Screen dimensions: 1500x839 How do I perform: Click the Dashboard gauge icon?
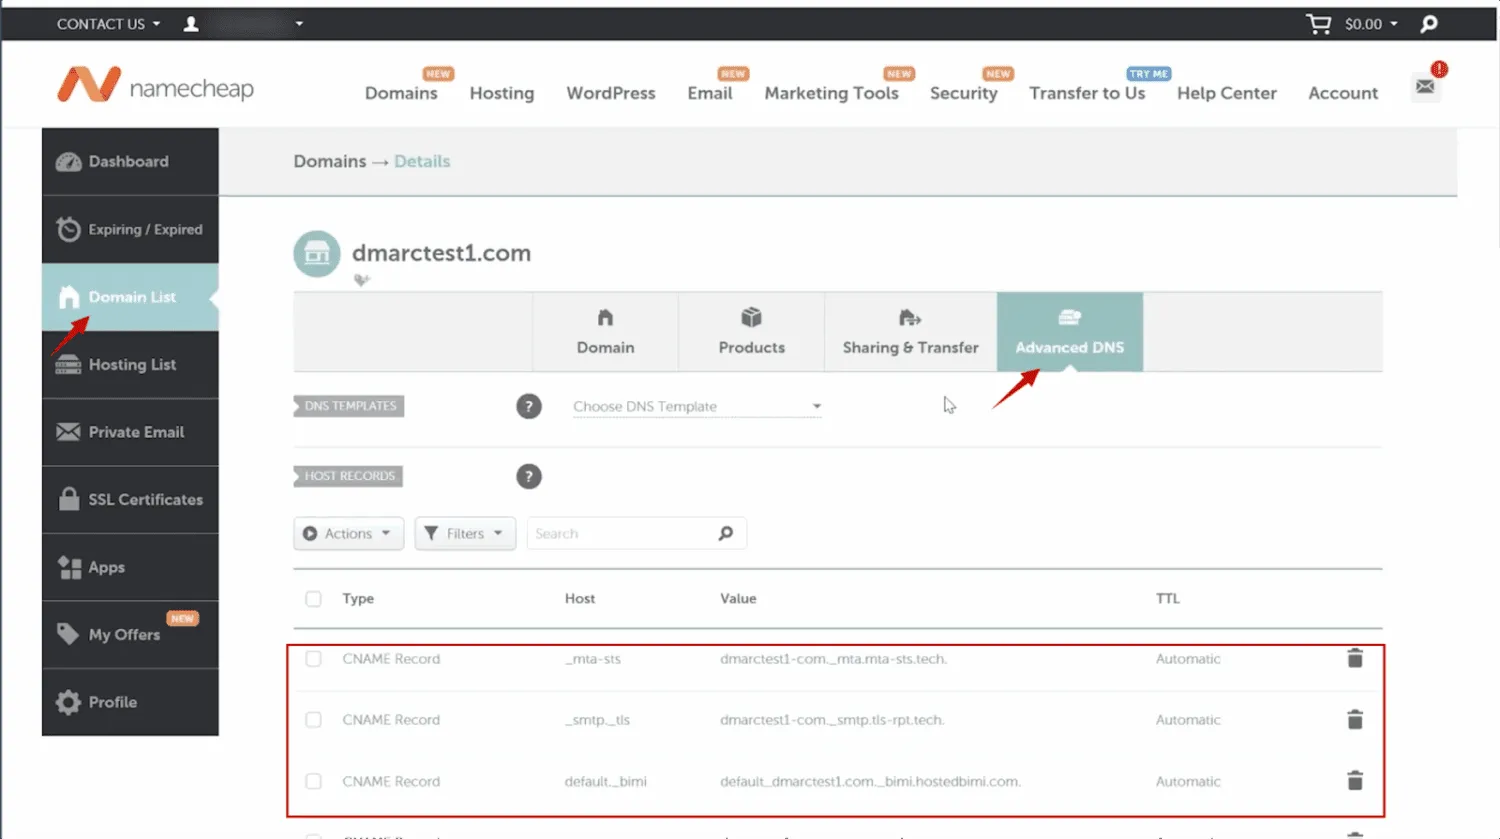click(x=68, y=162)
